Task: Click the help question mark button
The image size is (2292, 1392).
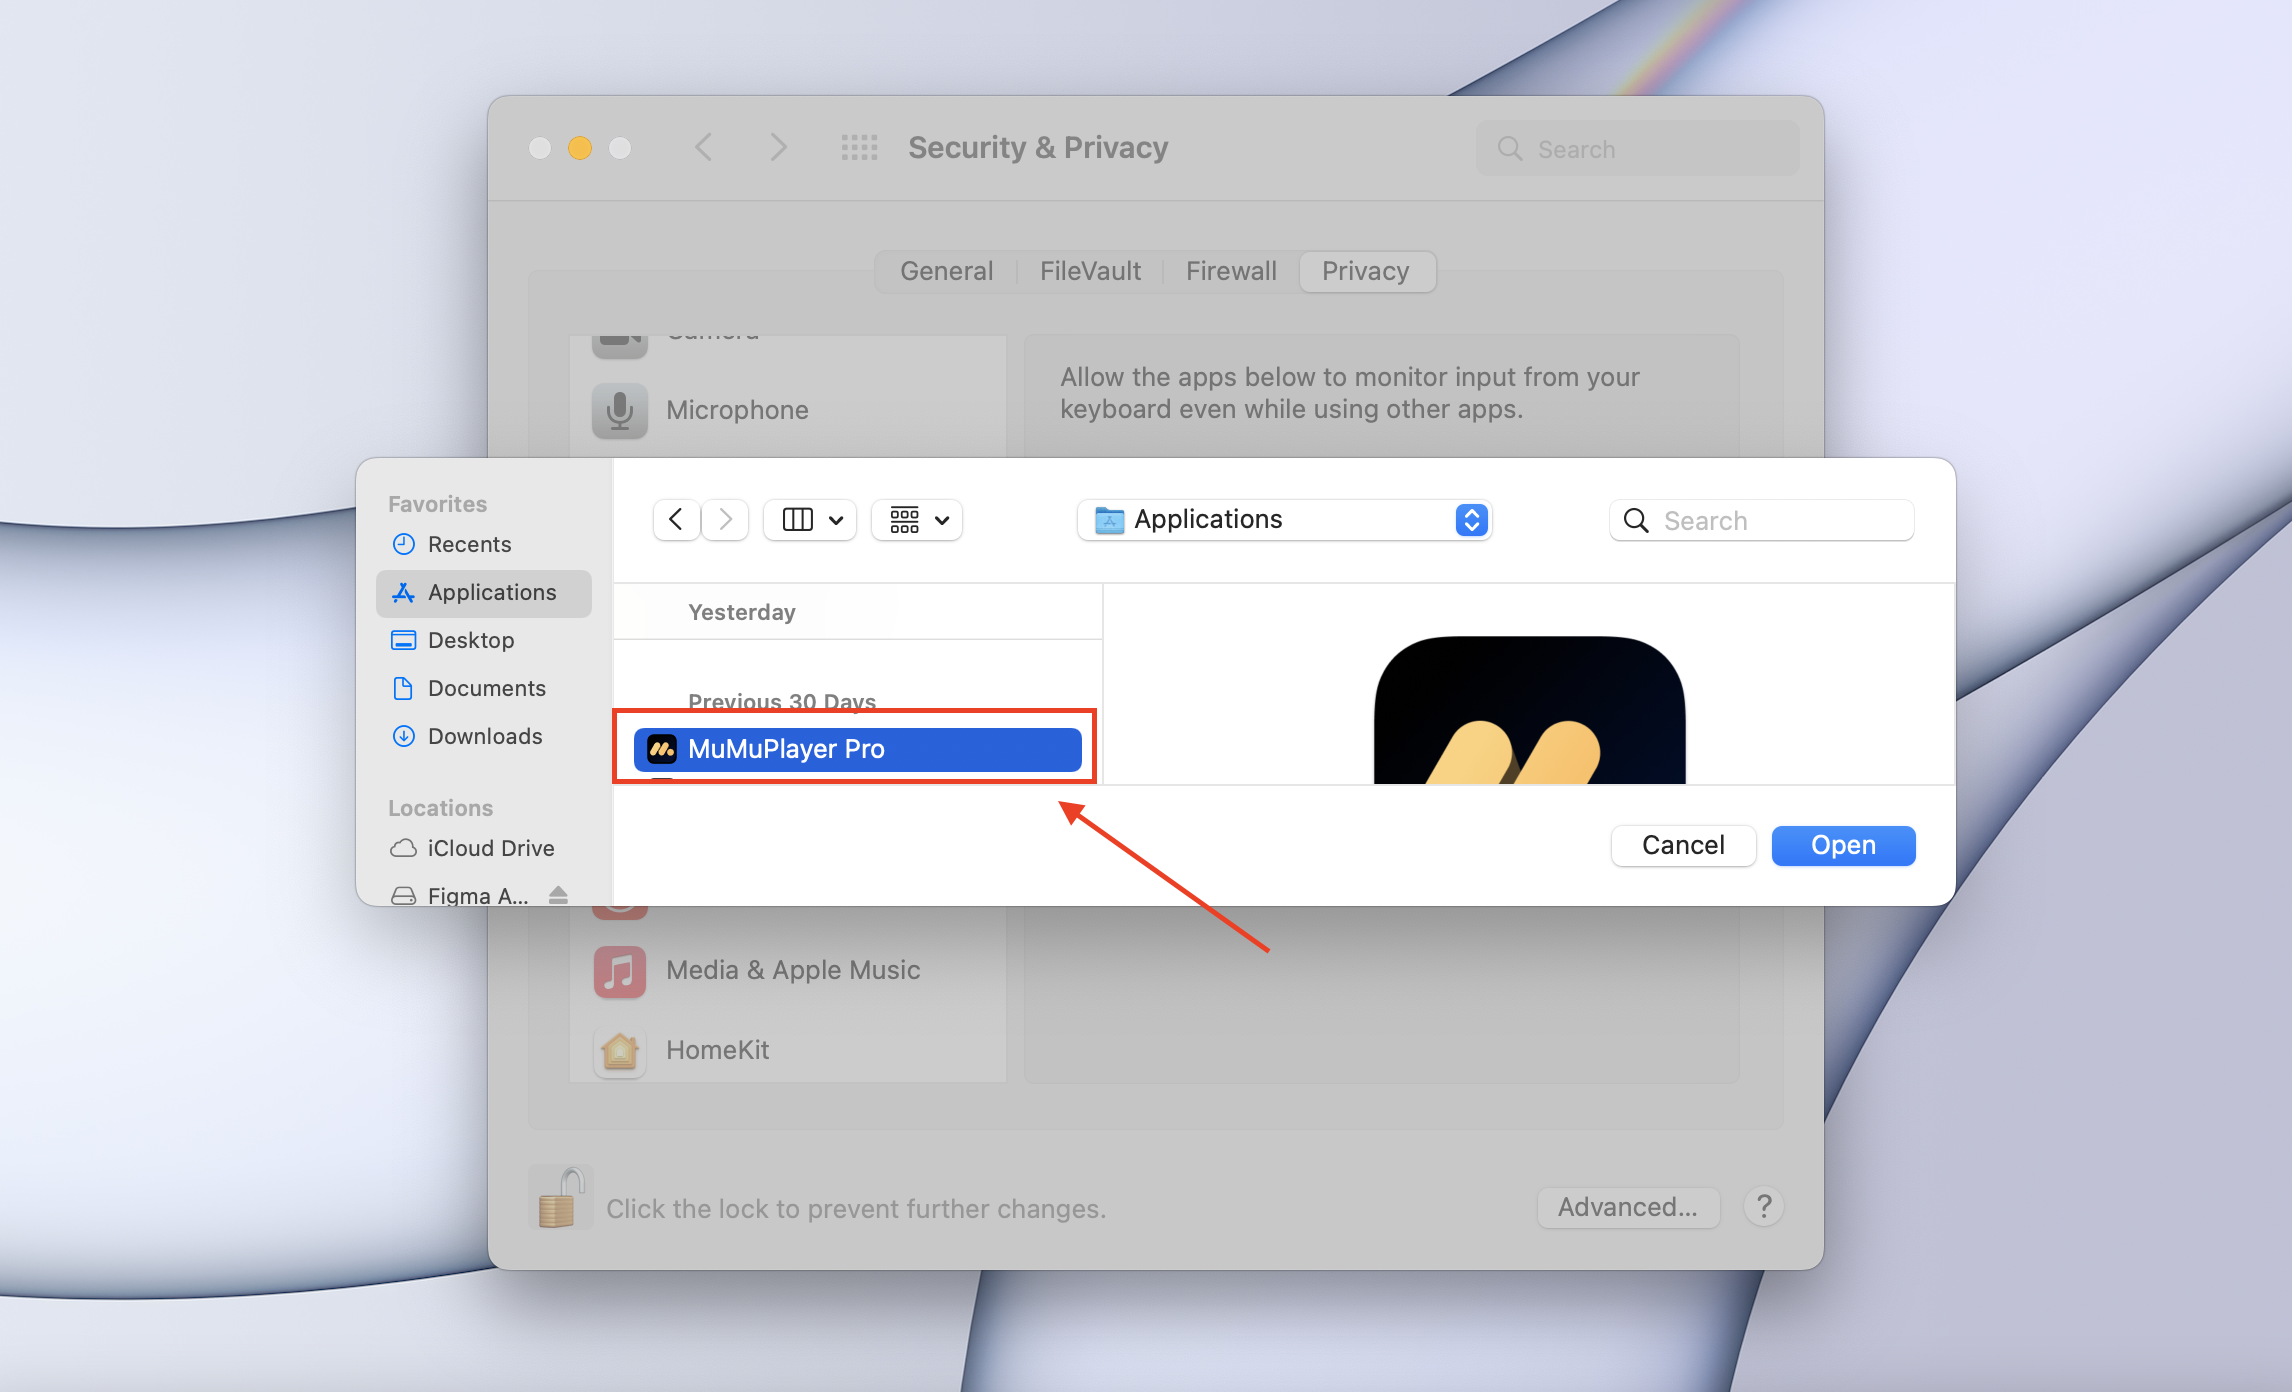Action: pyautogui.click(x=1763, y=1207)
